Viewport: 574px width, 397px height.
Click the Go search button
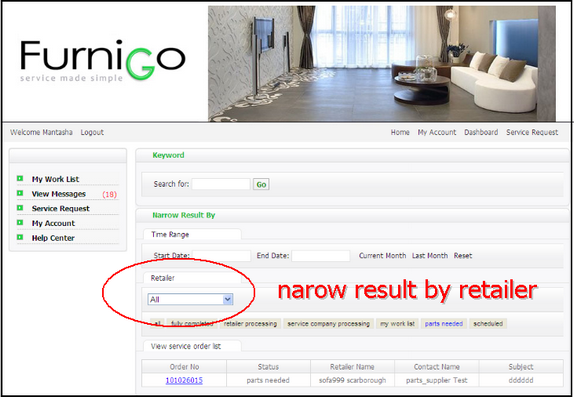click(261, 184)
